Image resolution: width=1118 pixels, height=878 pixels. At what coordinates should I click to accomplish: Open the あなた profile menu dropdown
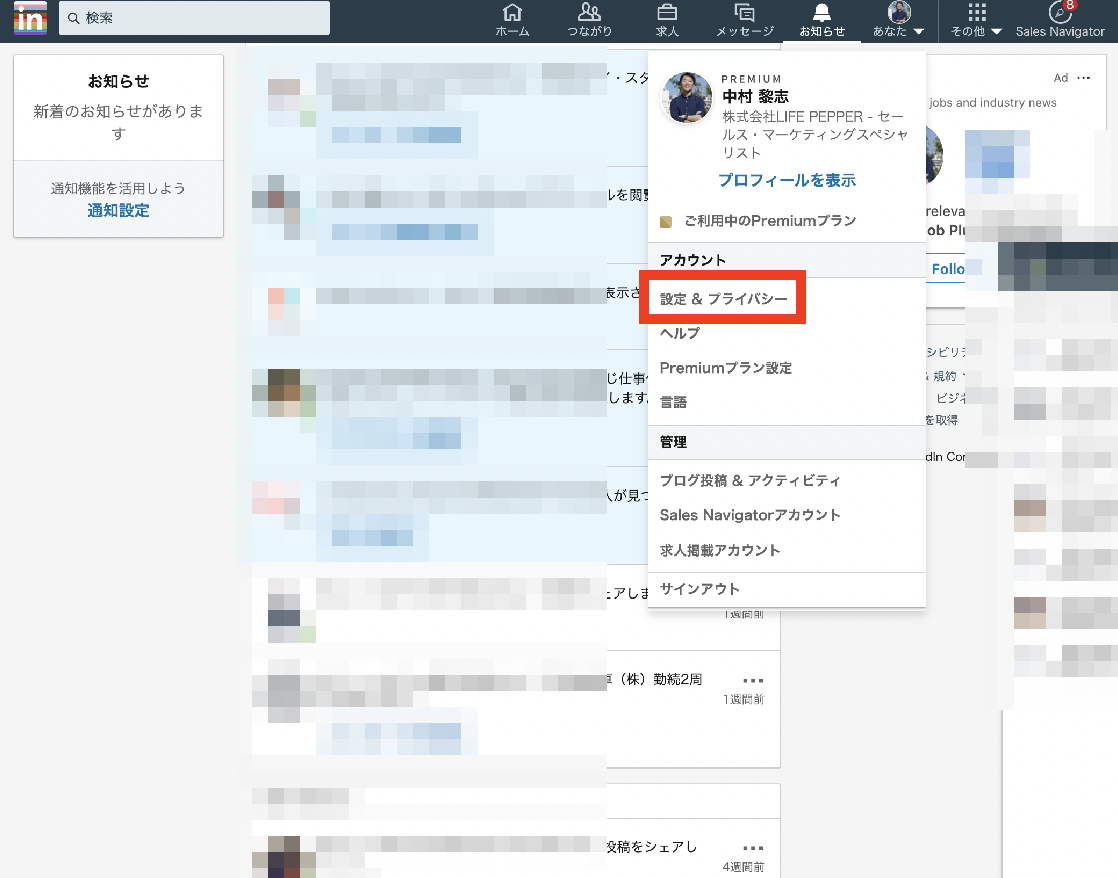tap(898, 20)
